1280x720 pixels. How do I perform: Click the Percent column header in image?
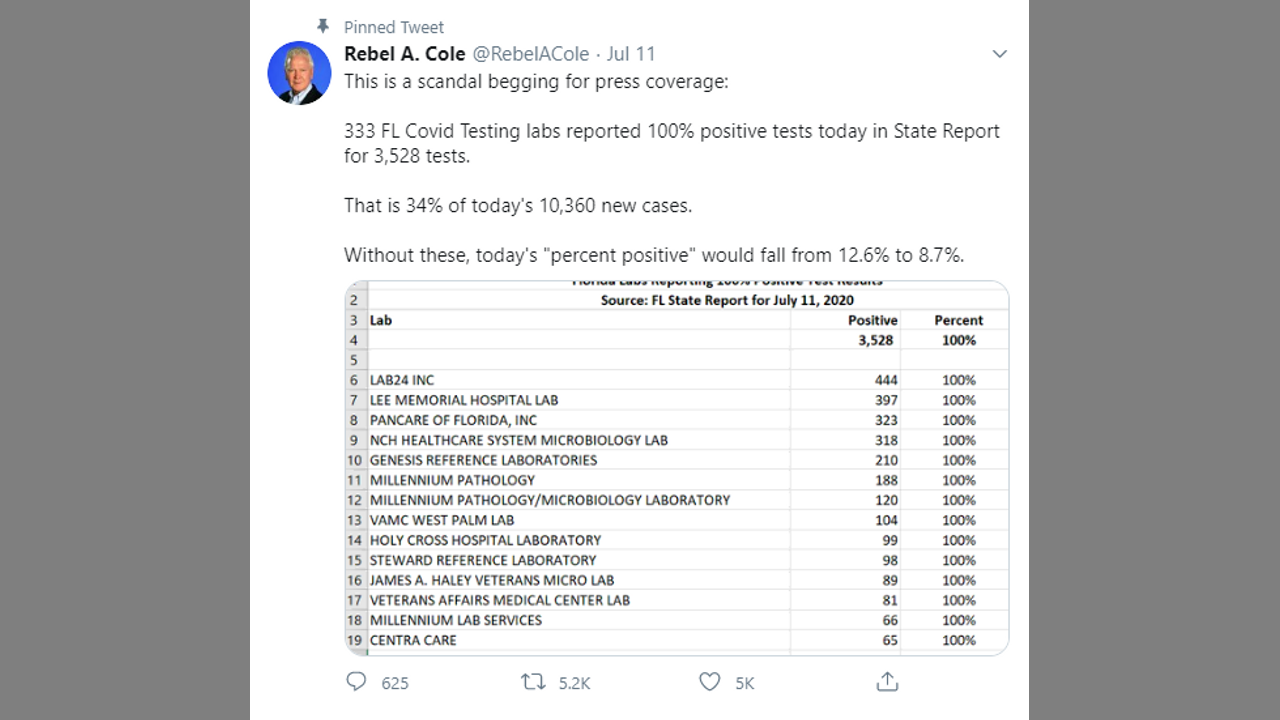click(958, 320)
